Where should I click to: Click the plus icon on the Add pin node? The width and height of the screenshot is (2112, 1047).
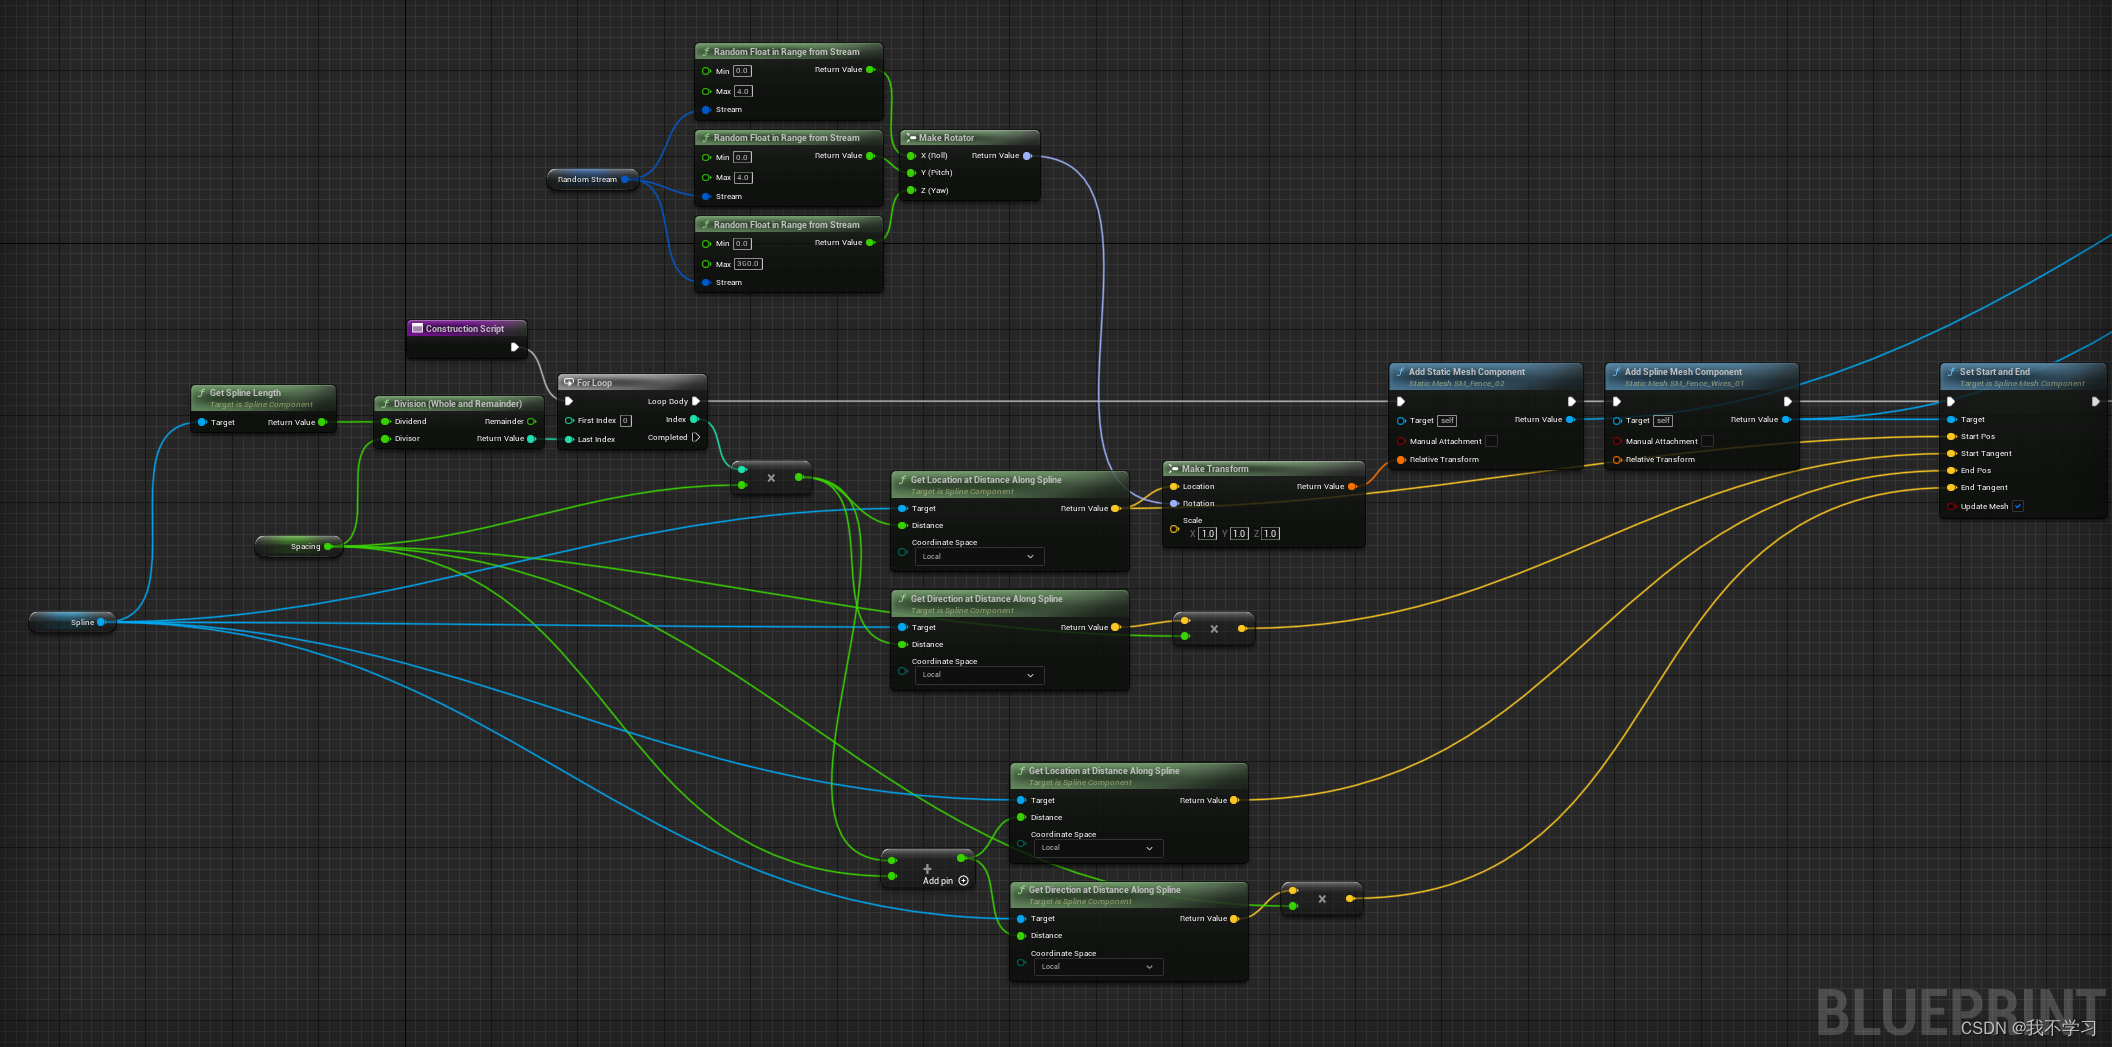pos(927,868)
